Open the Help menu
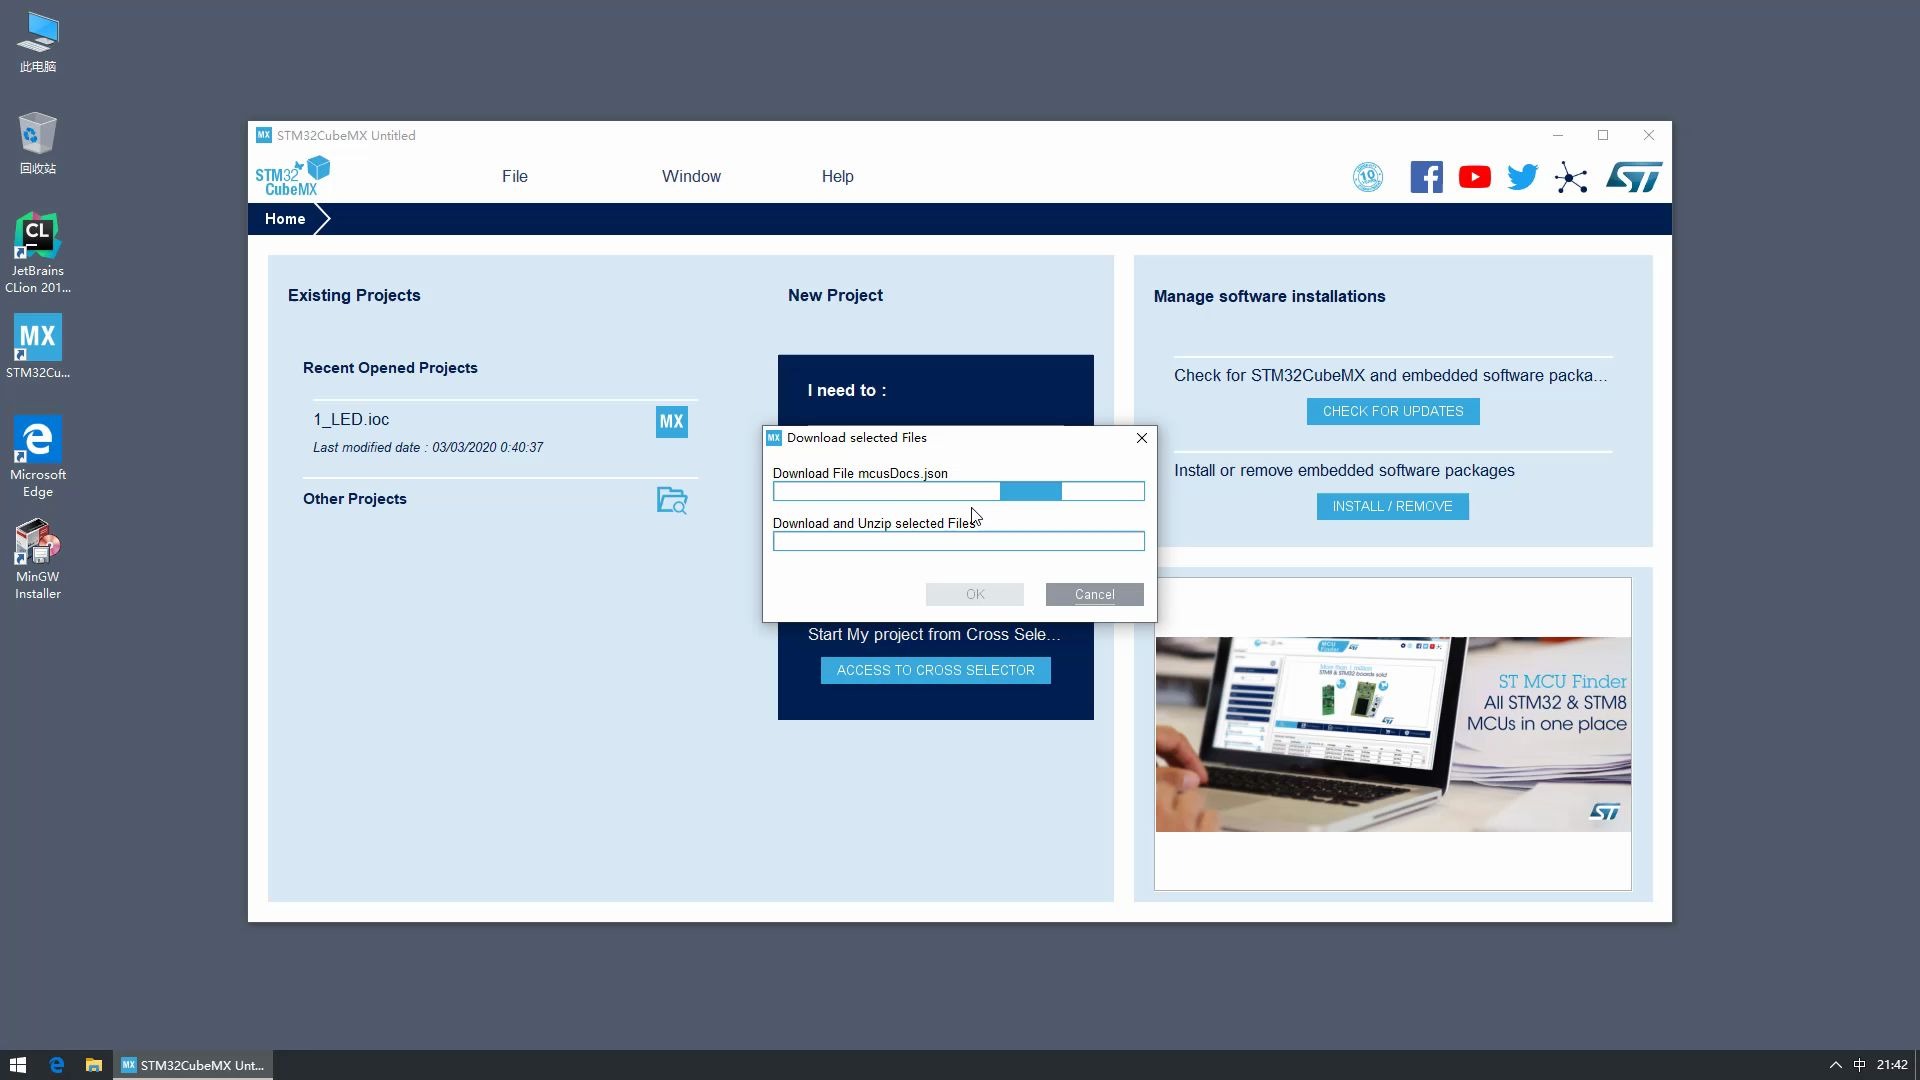The image size is (1920, 1080). pos(837,175)
